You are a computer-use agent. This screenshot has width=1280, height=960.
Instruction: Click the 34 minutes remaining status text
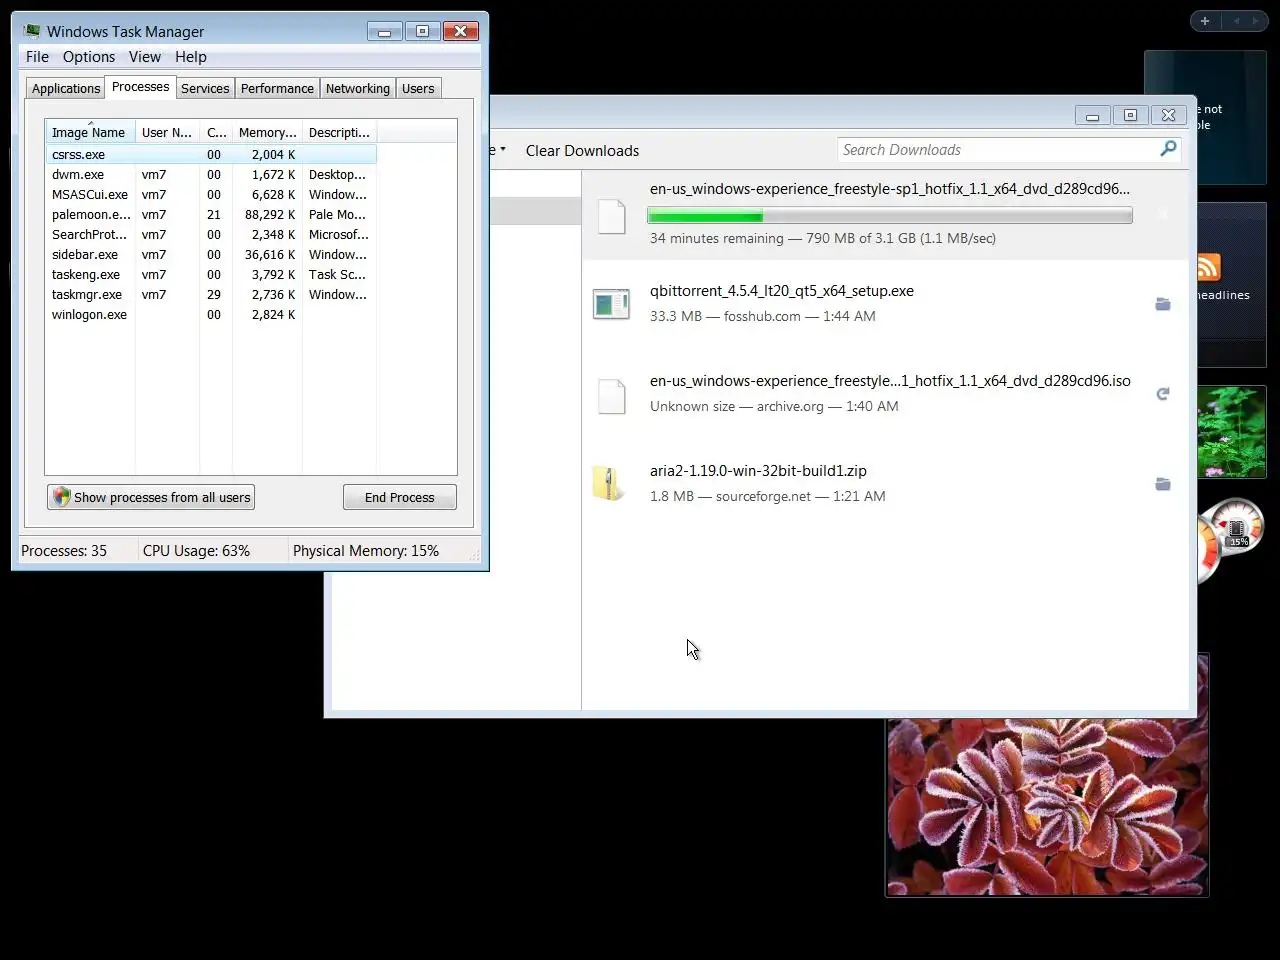823,238
